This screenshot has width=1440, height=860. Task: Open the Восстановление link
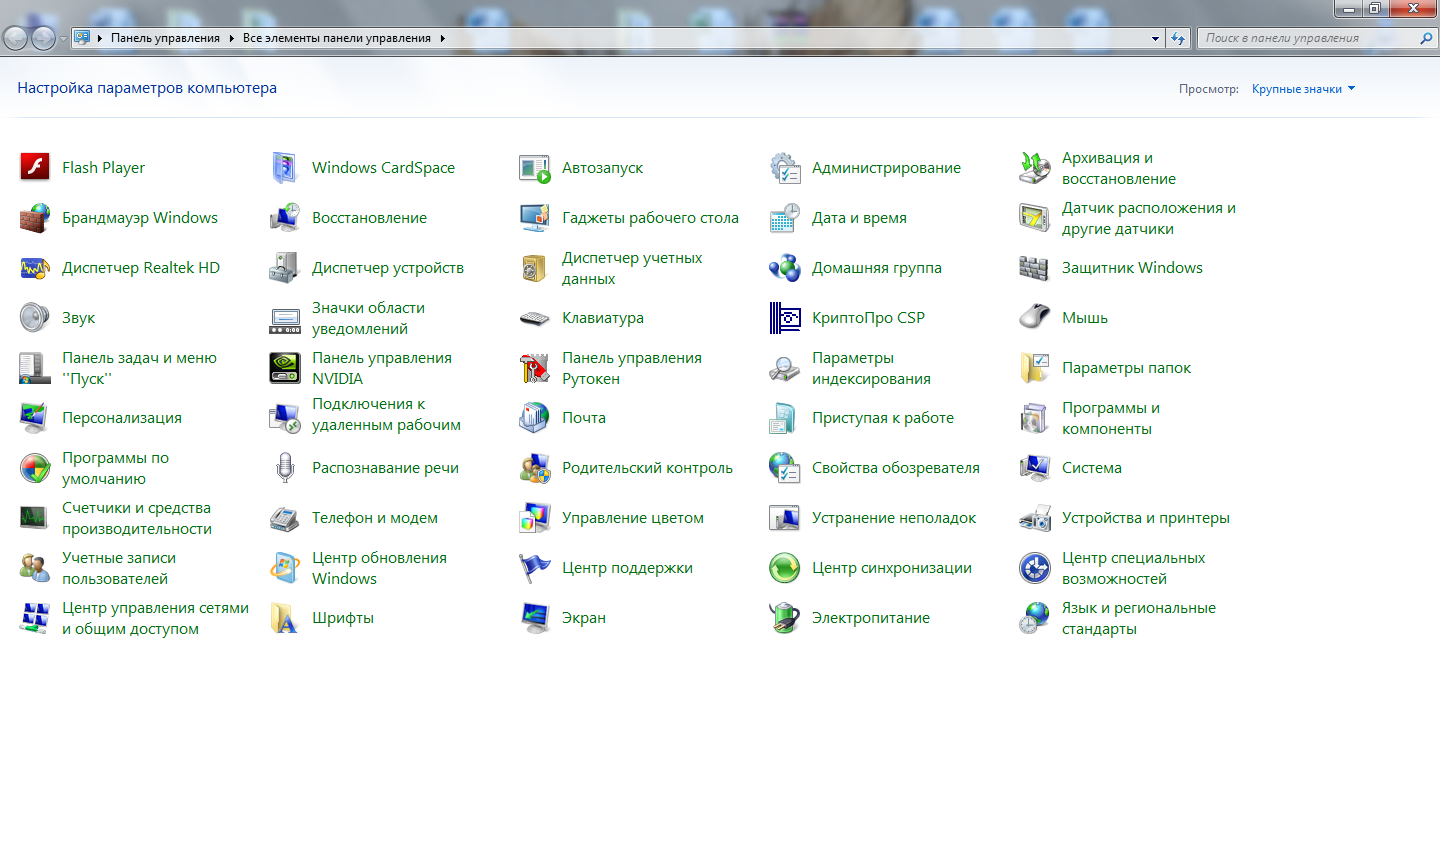(x=369, y=218)
